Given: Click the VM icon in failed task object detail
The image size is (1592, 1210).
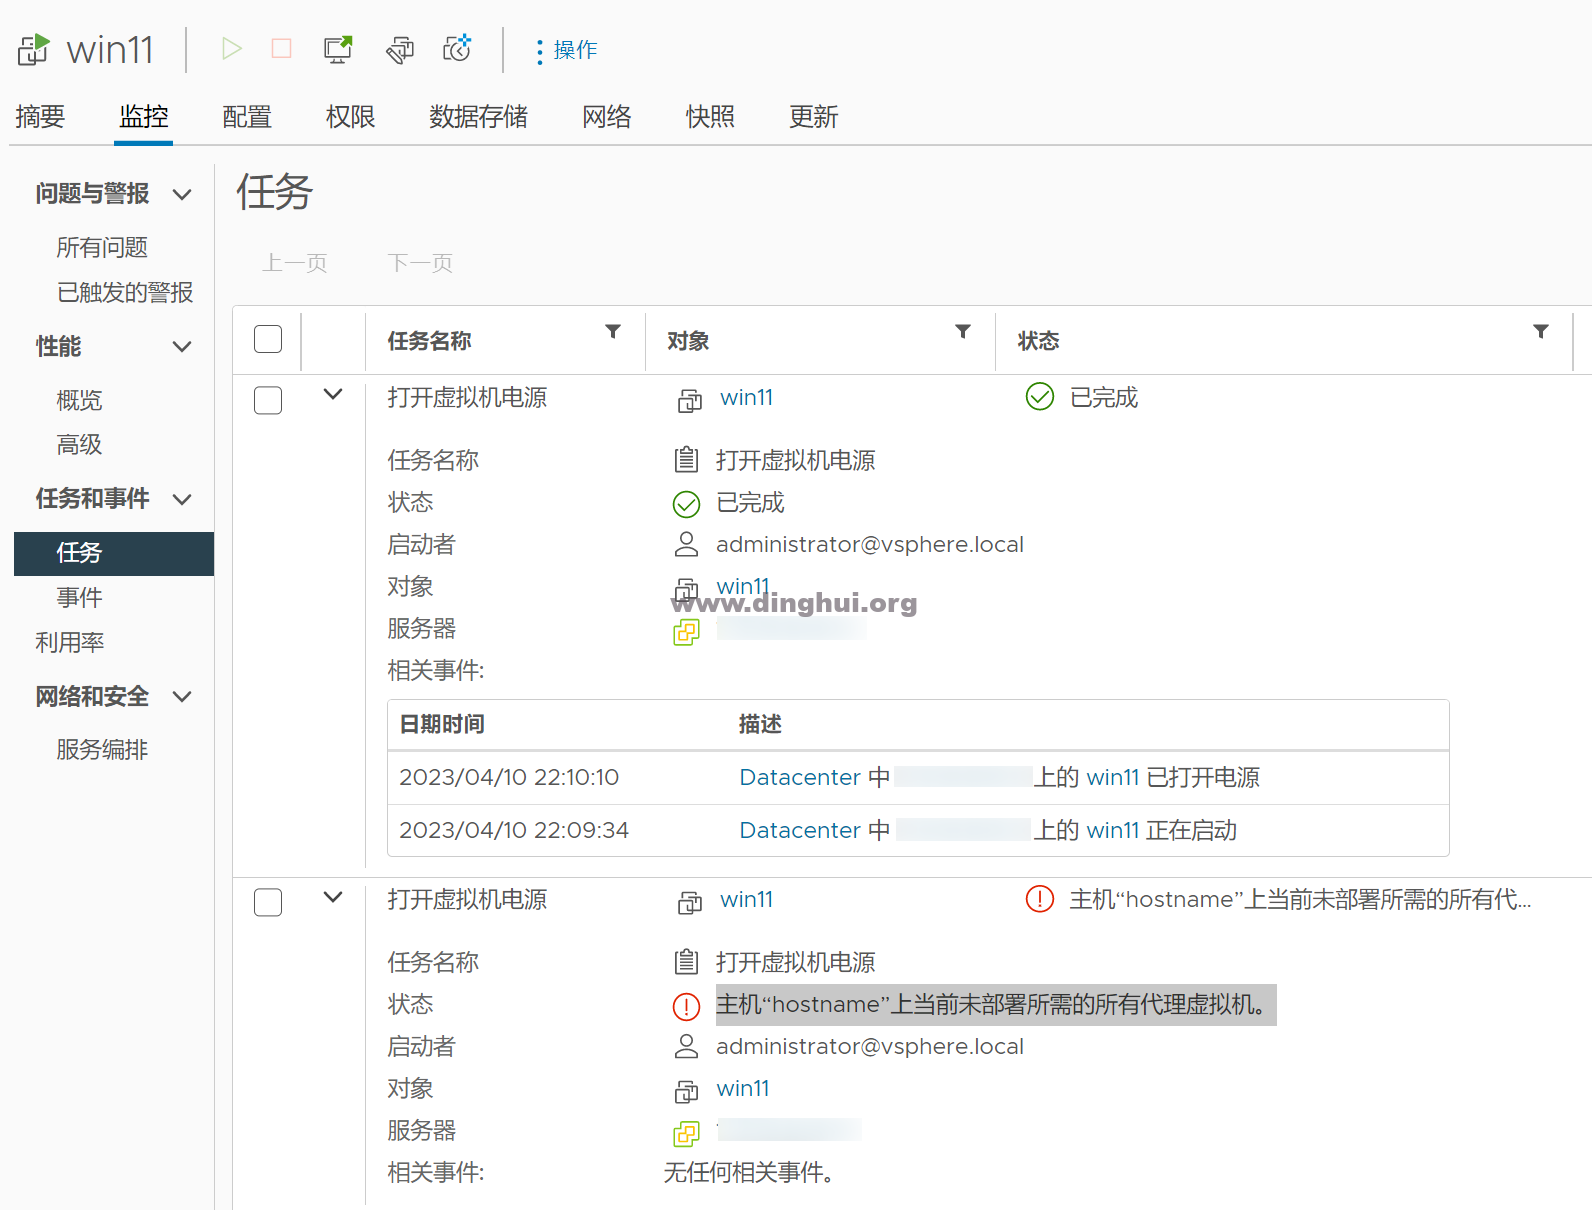Looking at the screenshot, I should click(x=686, y=1090).
